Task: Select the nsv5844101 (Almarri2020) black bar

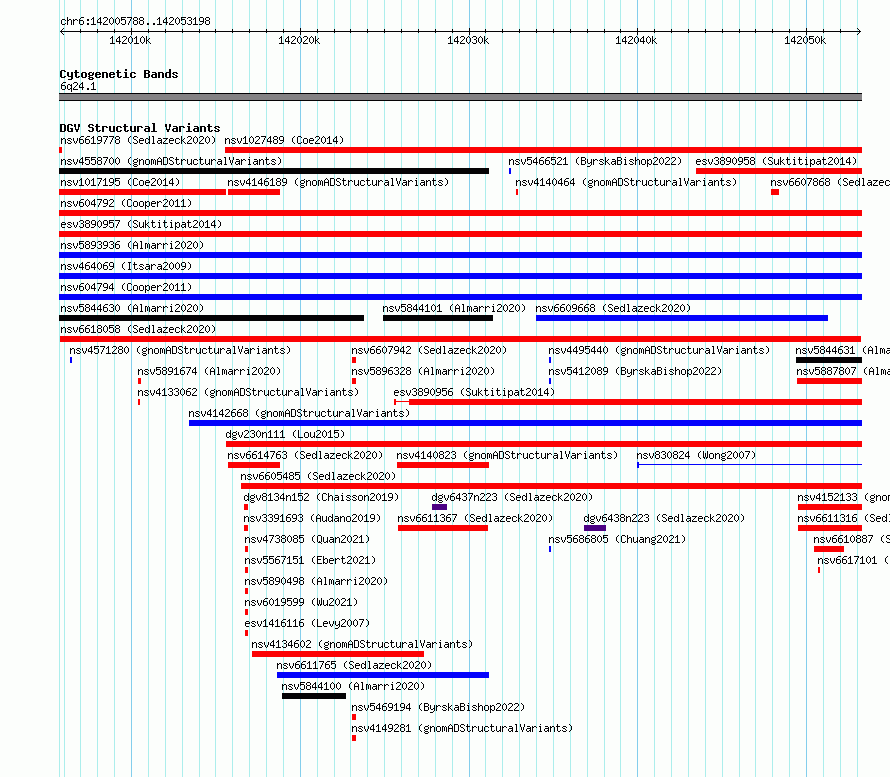Action: point(438,318)
